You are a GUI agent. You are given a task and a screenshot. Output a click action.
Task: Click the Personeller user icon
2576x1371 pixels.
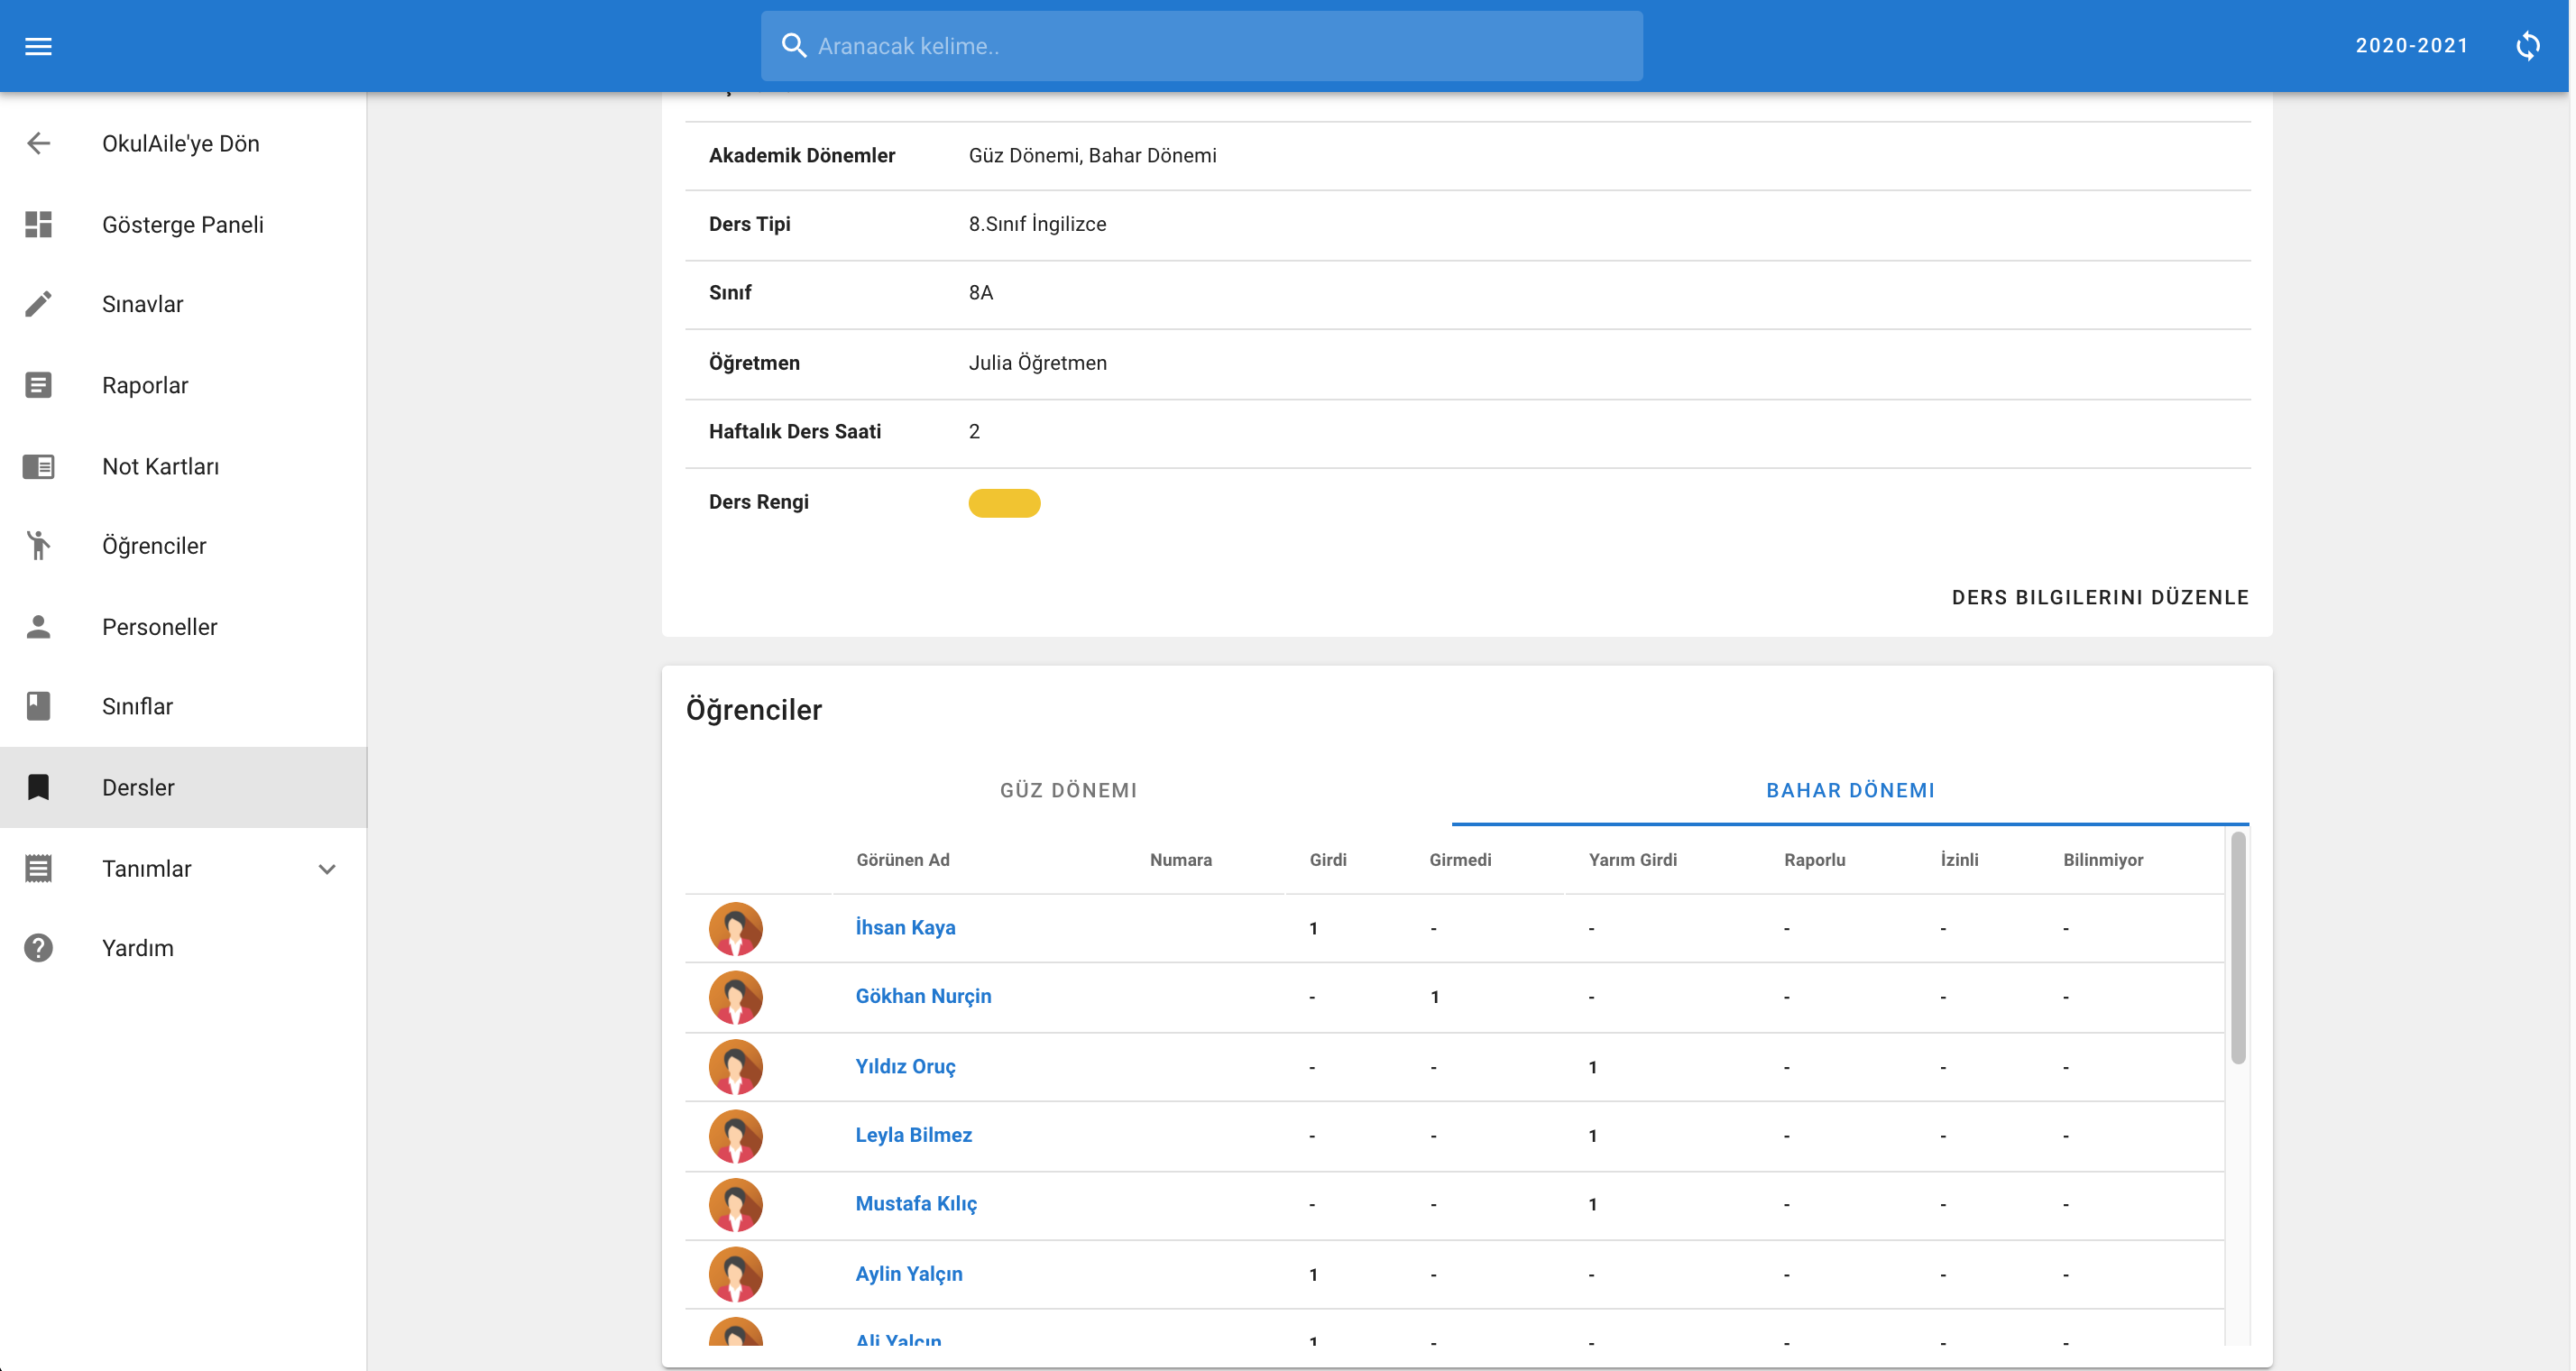tap(38, 627)
